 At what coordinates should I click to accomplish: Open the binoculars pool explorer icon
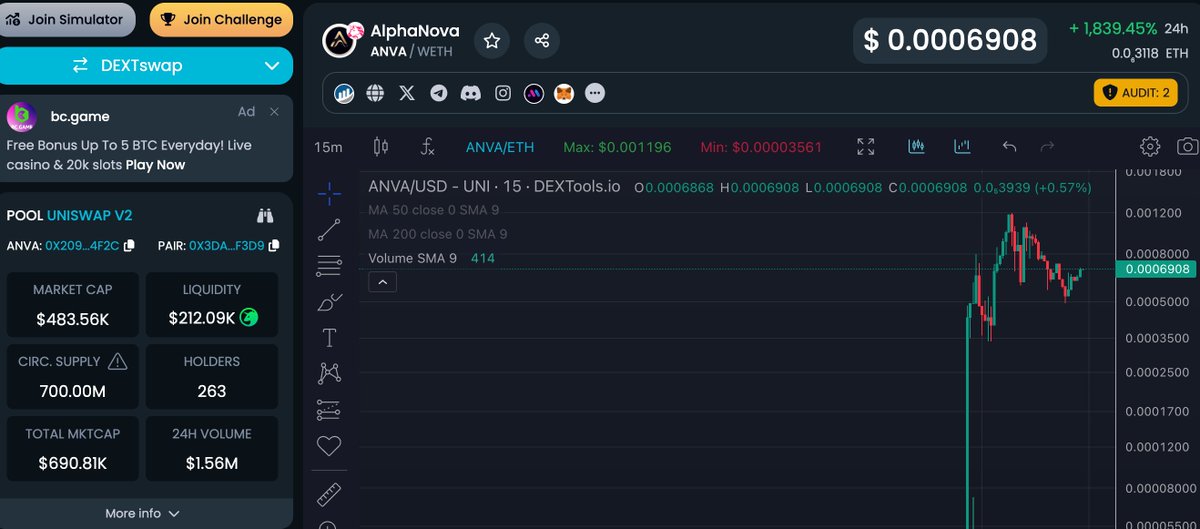click(x=265, y=215)
